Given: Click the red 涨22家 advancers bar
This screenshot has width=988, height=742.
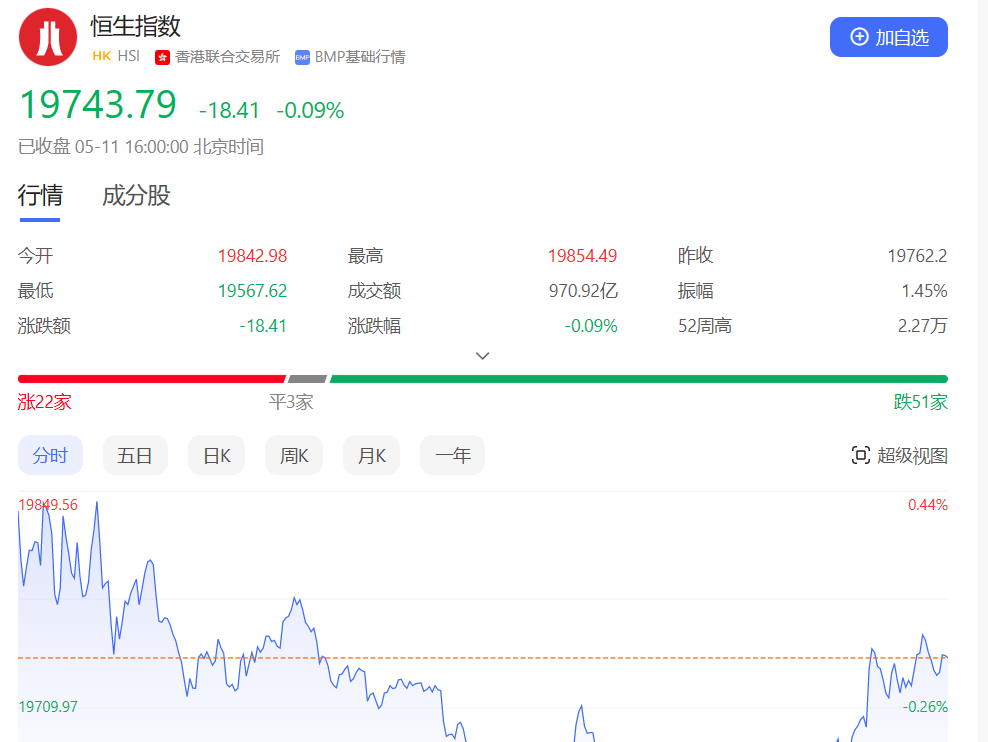Looking at the screenshot, I should pyautogui.click(x=151, y=379).
